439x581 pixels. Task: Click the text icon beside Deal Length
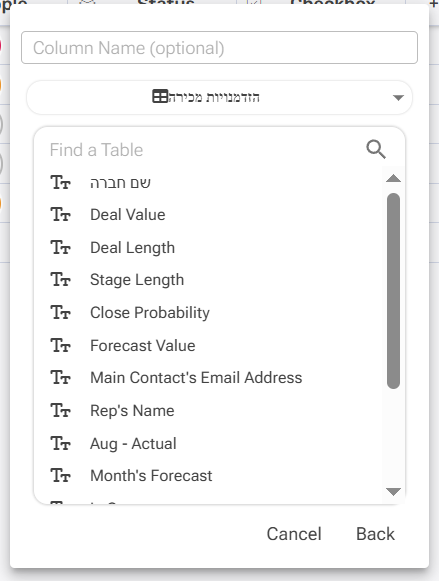60,248
